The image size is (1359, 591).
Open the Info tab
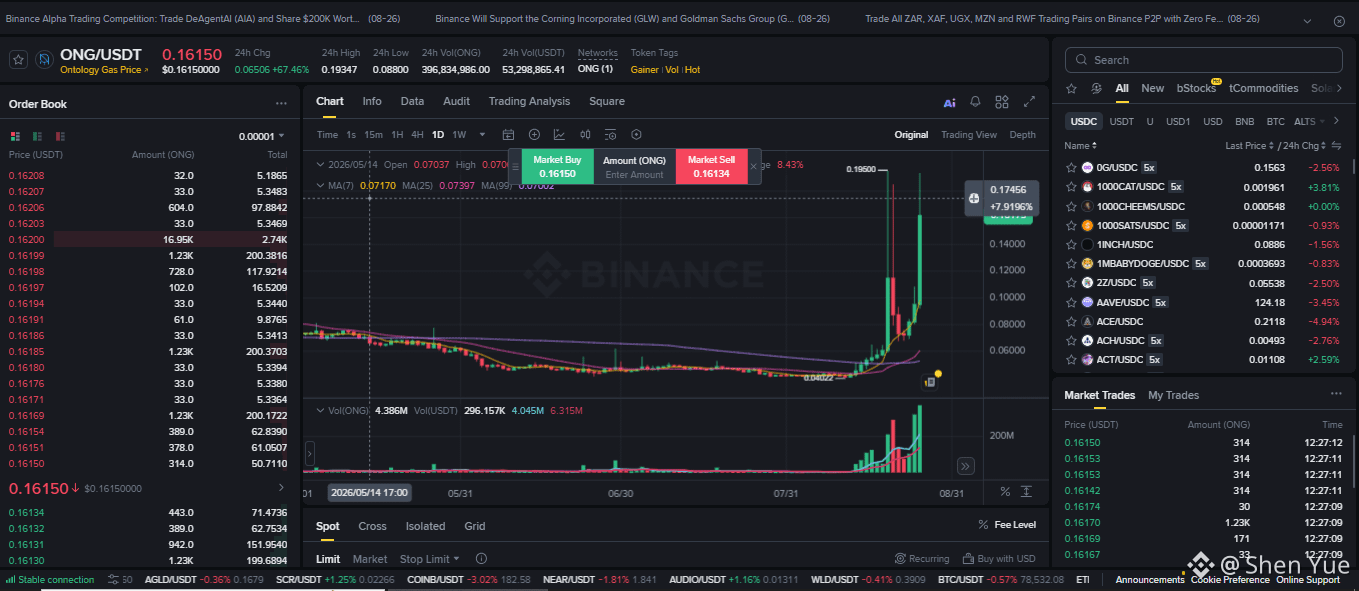coord(372,101)
